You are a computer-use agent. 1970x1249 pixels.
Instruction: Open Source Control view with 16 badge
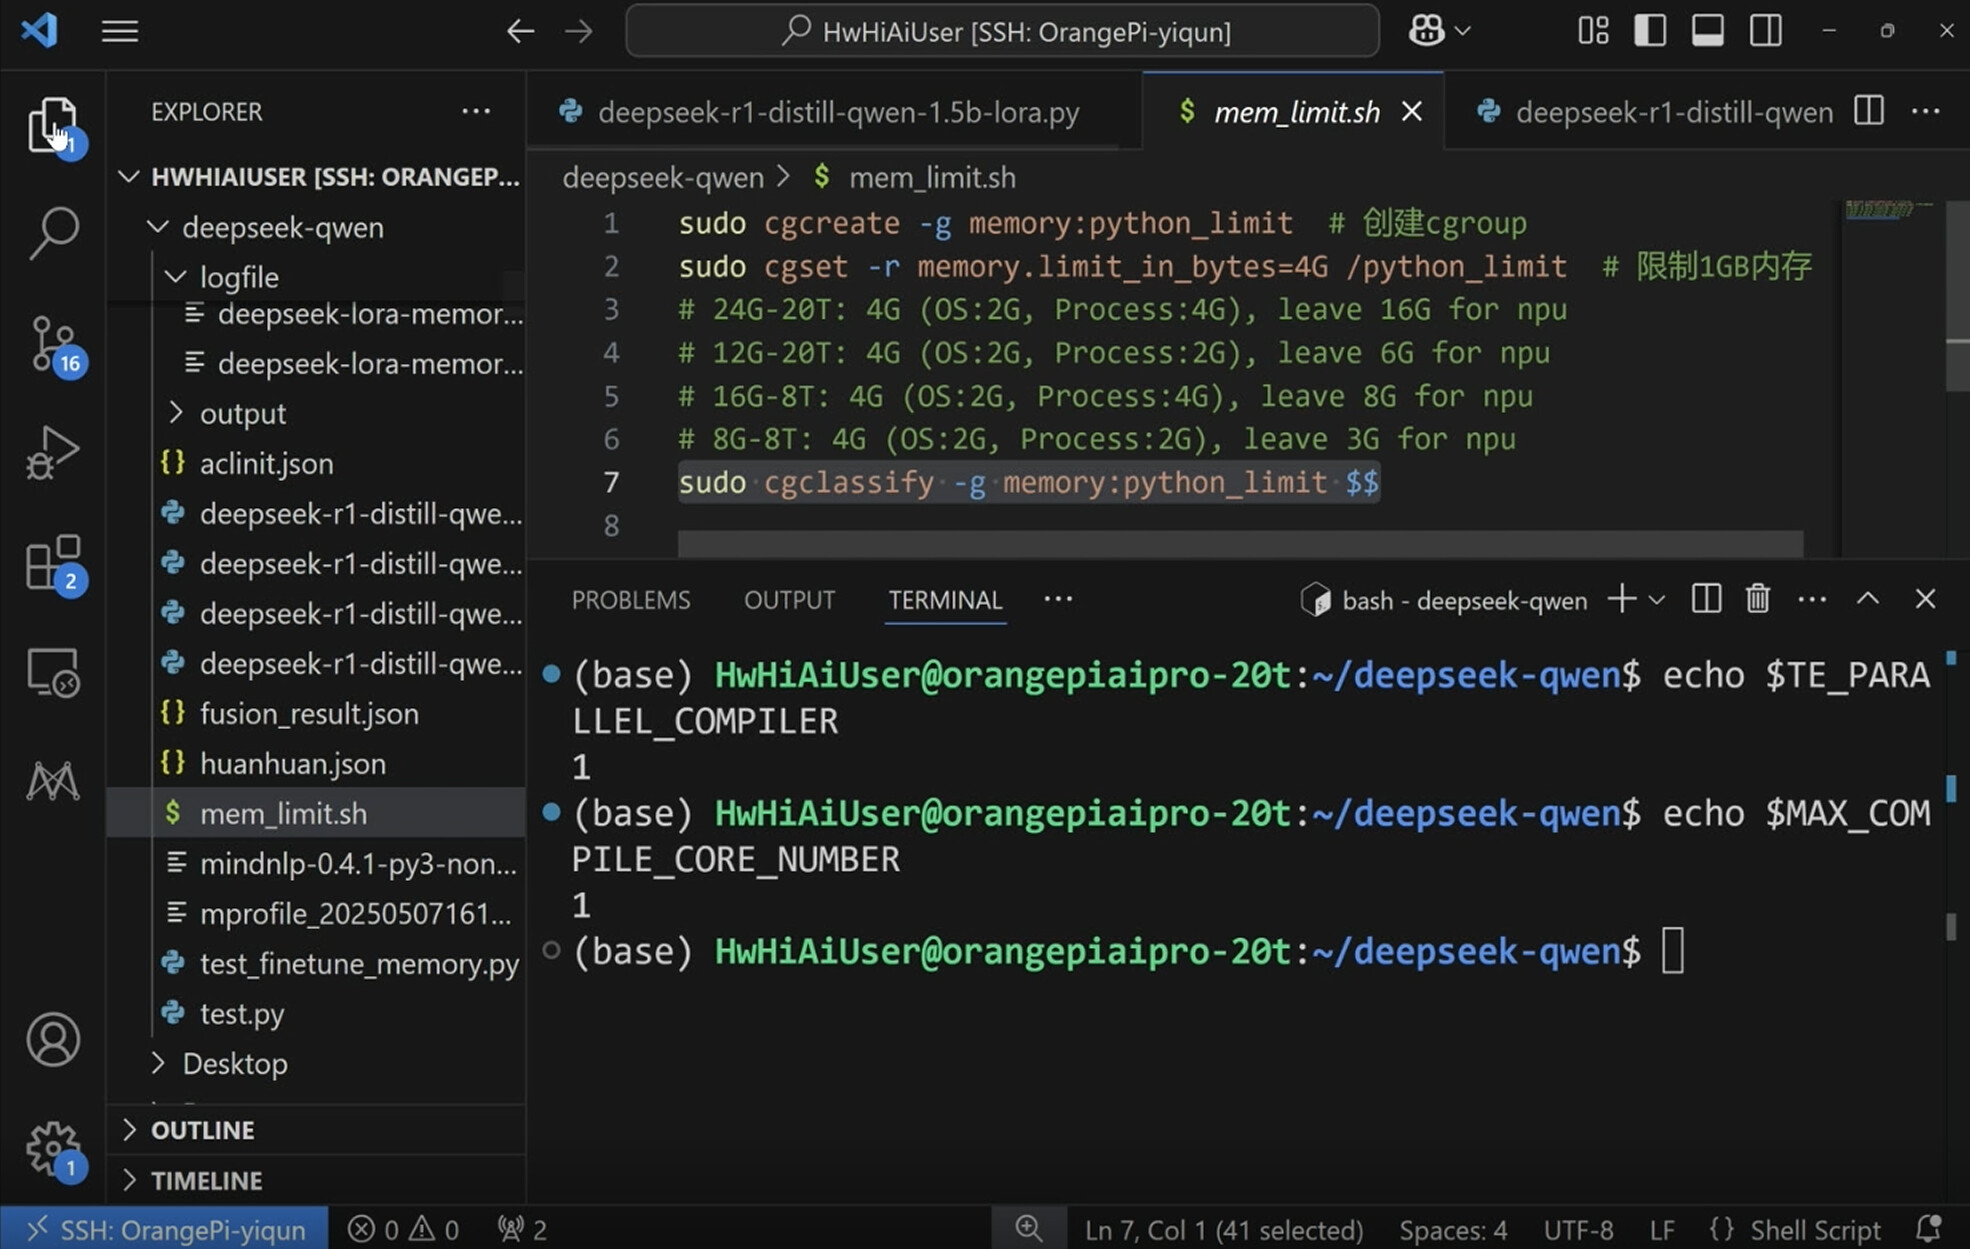(x=53, y=344)
